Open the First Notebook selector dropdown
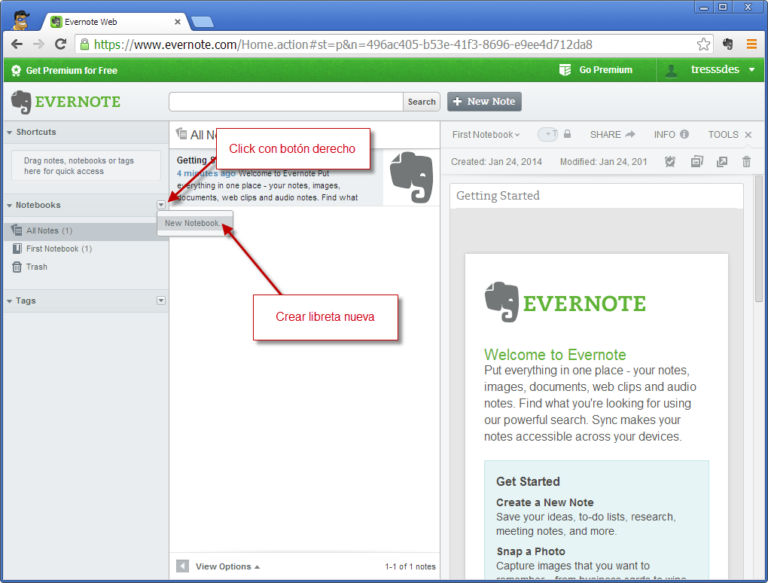Screen dimensions: 768x583 tap(485, 134)
